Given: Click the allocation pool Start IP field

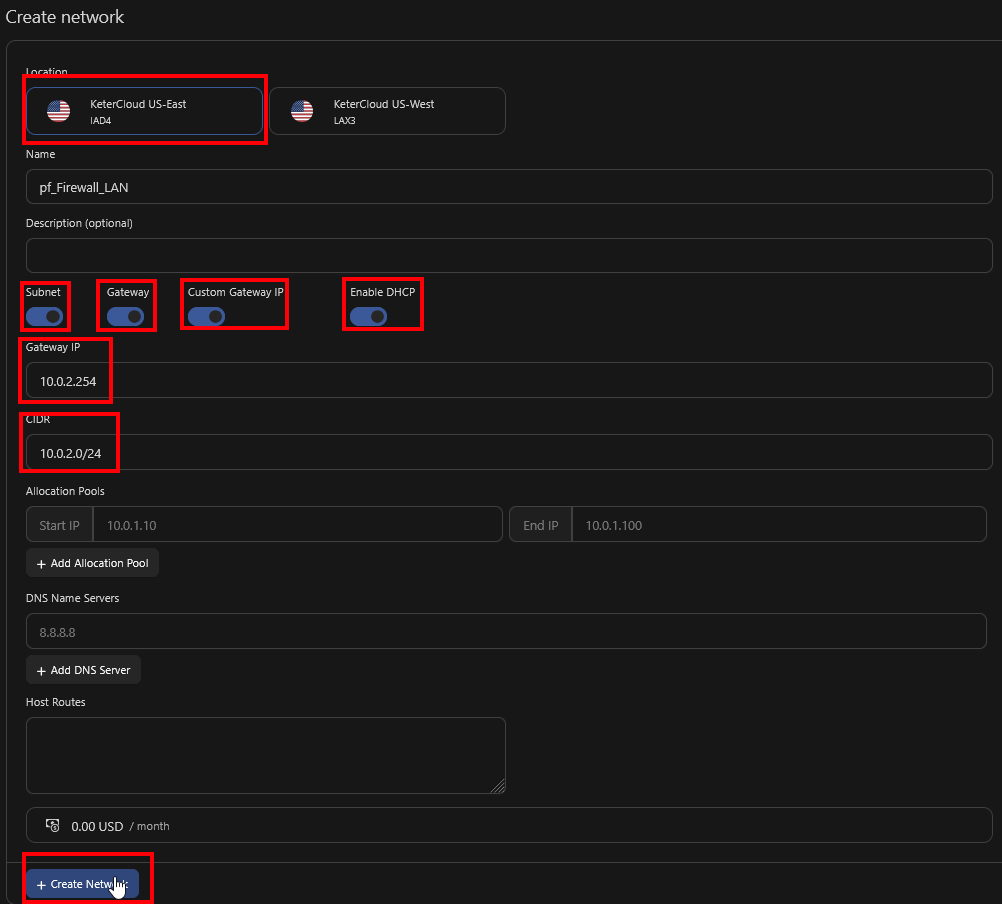Looking at the screenshot, I should [x=300, y=524].
